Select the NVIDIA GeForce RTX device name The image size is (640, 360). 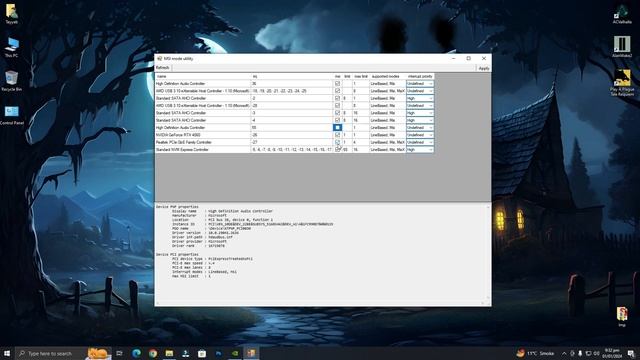click(178, 135)
